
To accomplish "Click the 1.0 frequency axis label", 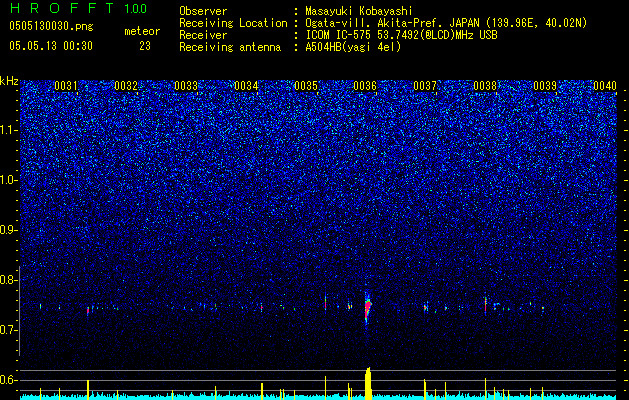I will (9, 180).
